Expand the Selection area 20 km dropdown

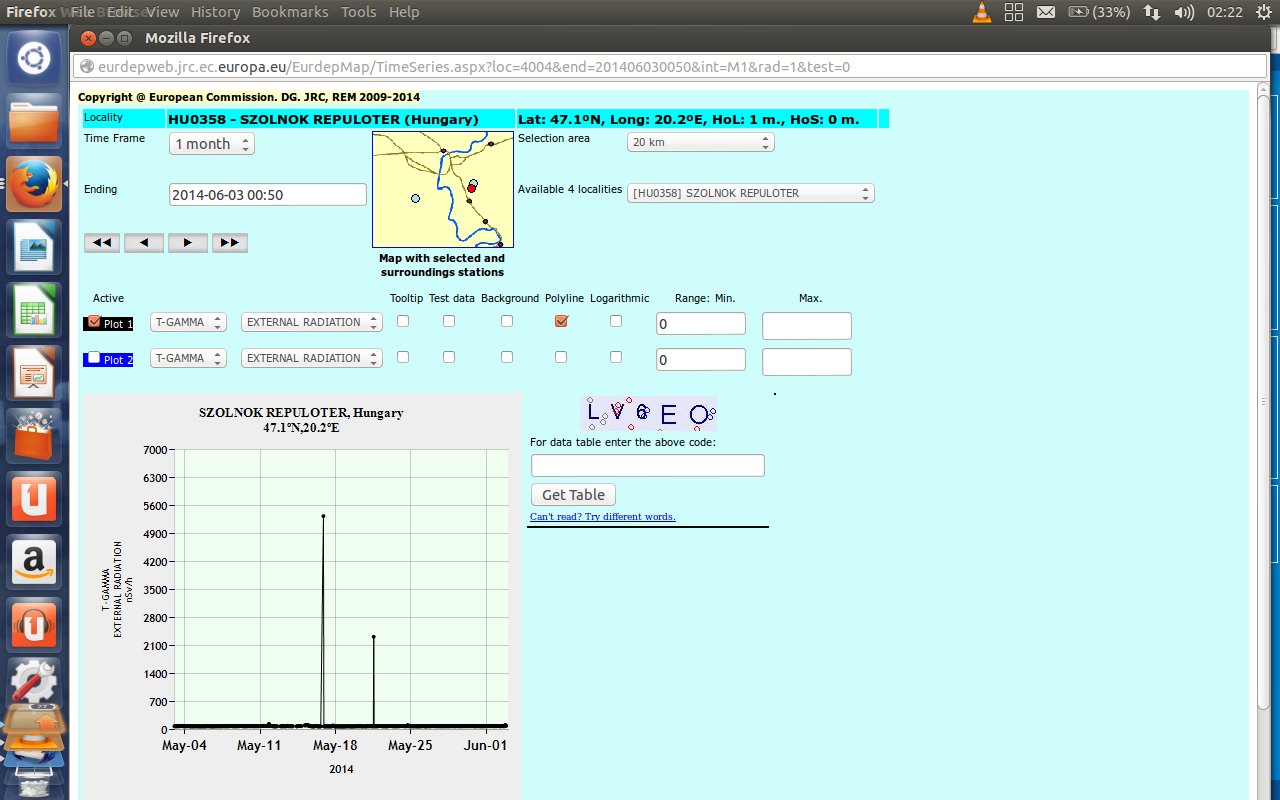pyautogui.click(x=700, y=143)
